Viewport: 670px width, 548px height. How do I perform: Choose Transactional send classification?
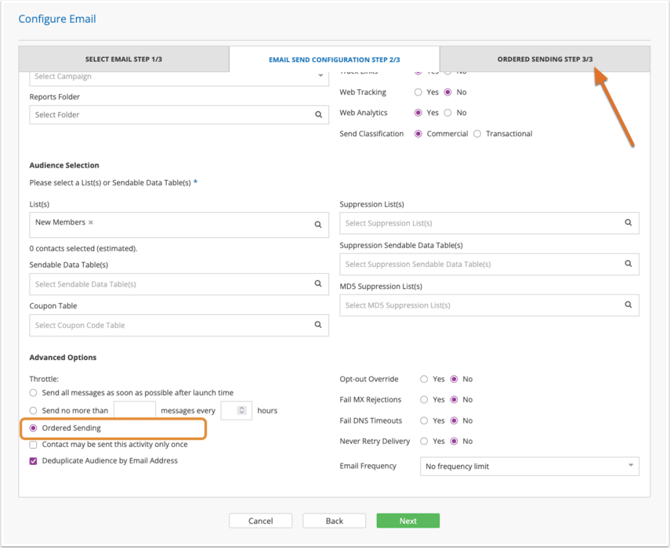(477, 134)
